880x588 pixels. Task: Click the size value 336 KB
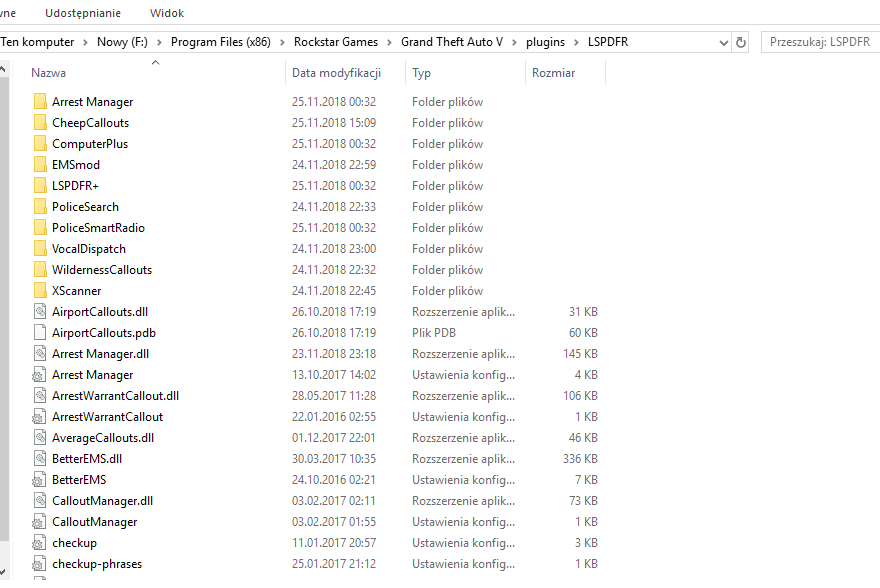[x=580, y=459]
